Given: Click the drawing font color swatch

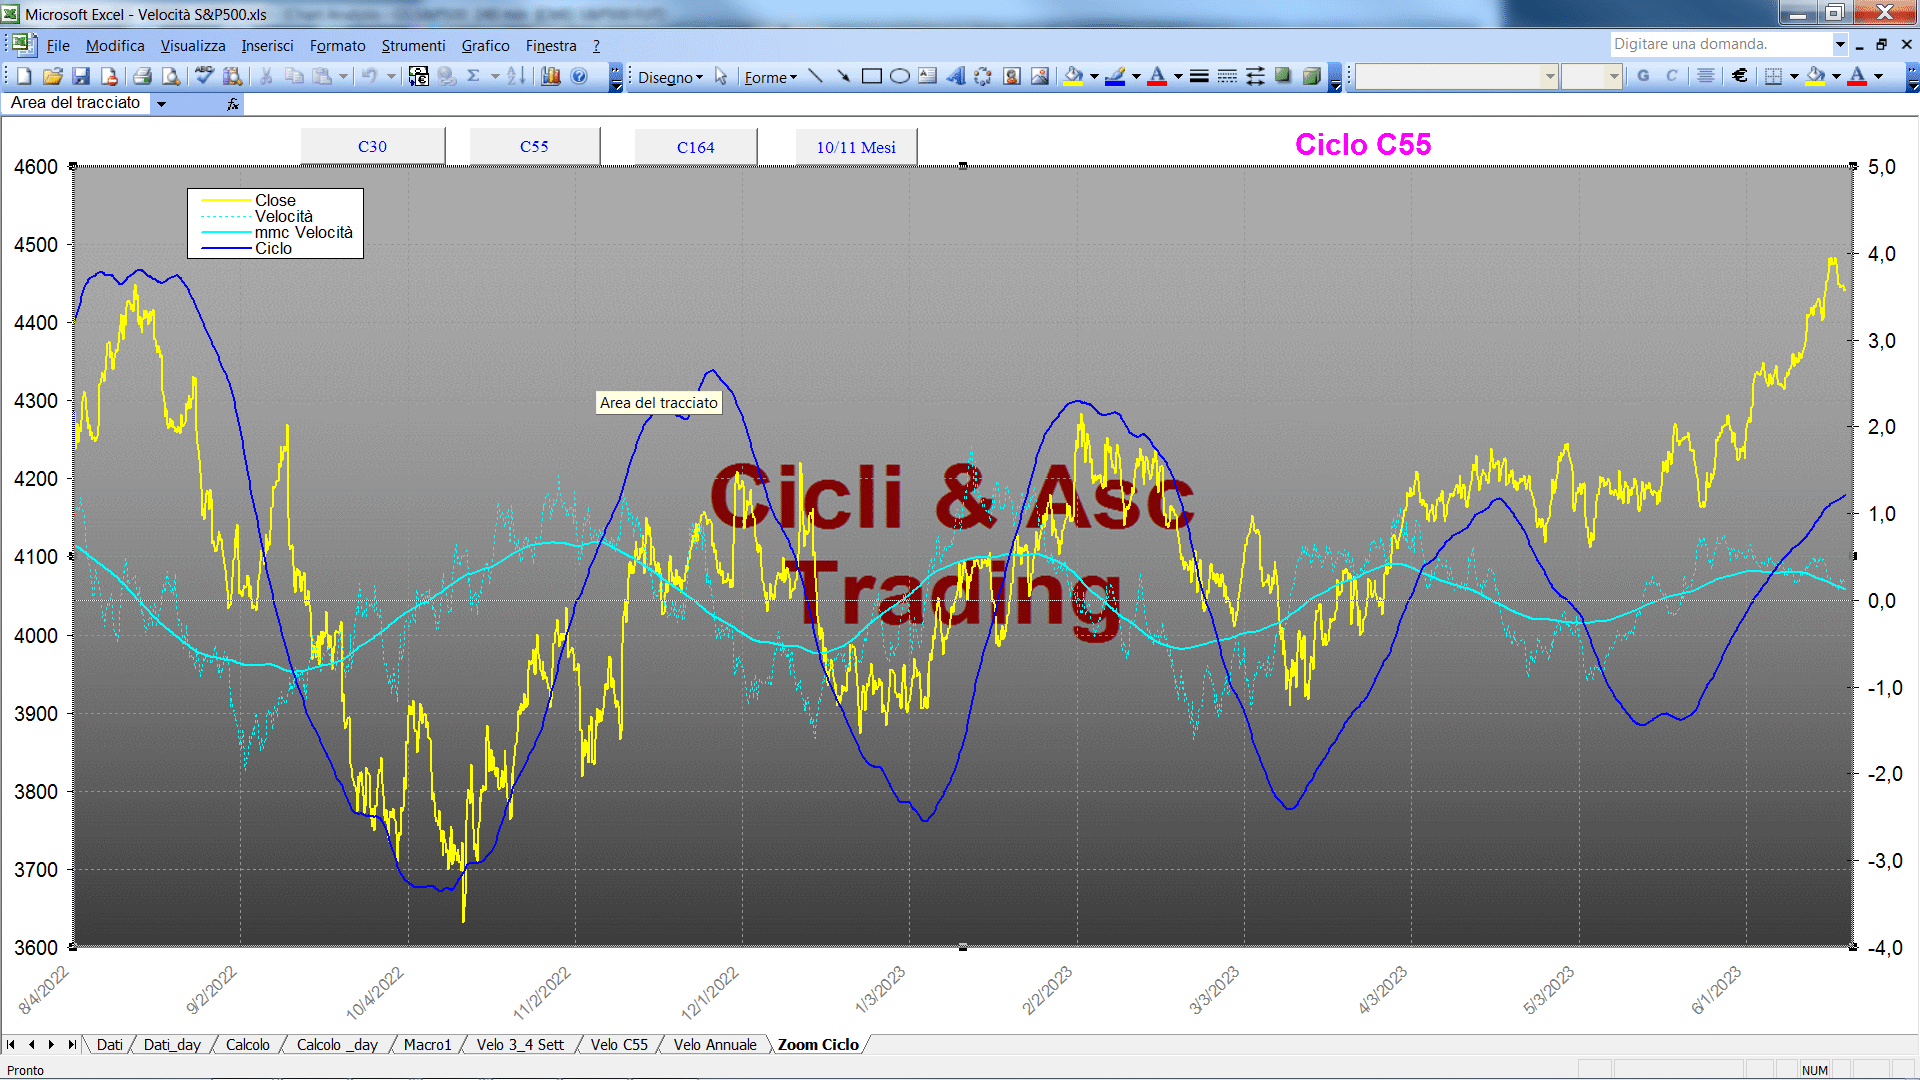Looking at the screenshot, I should [1157, 76].
